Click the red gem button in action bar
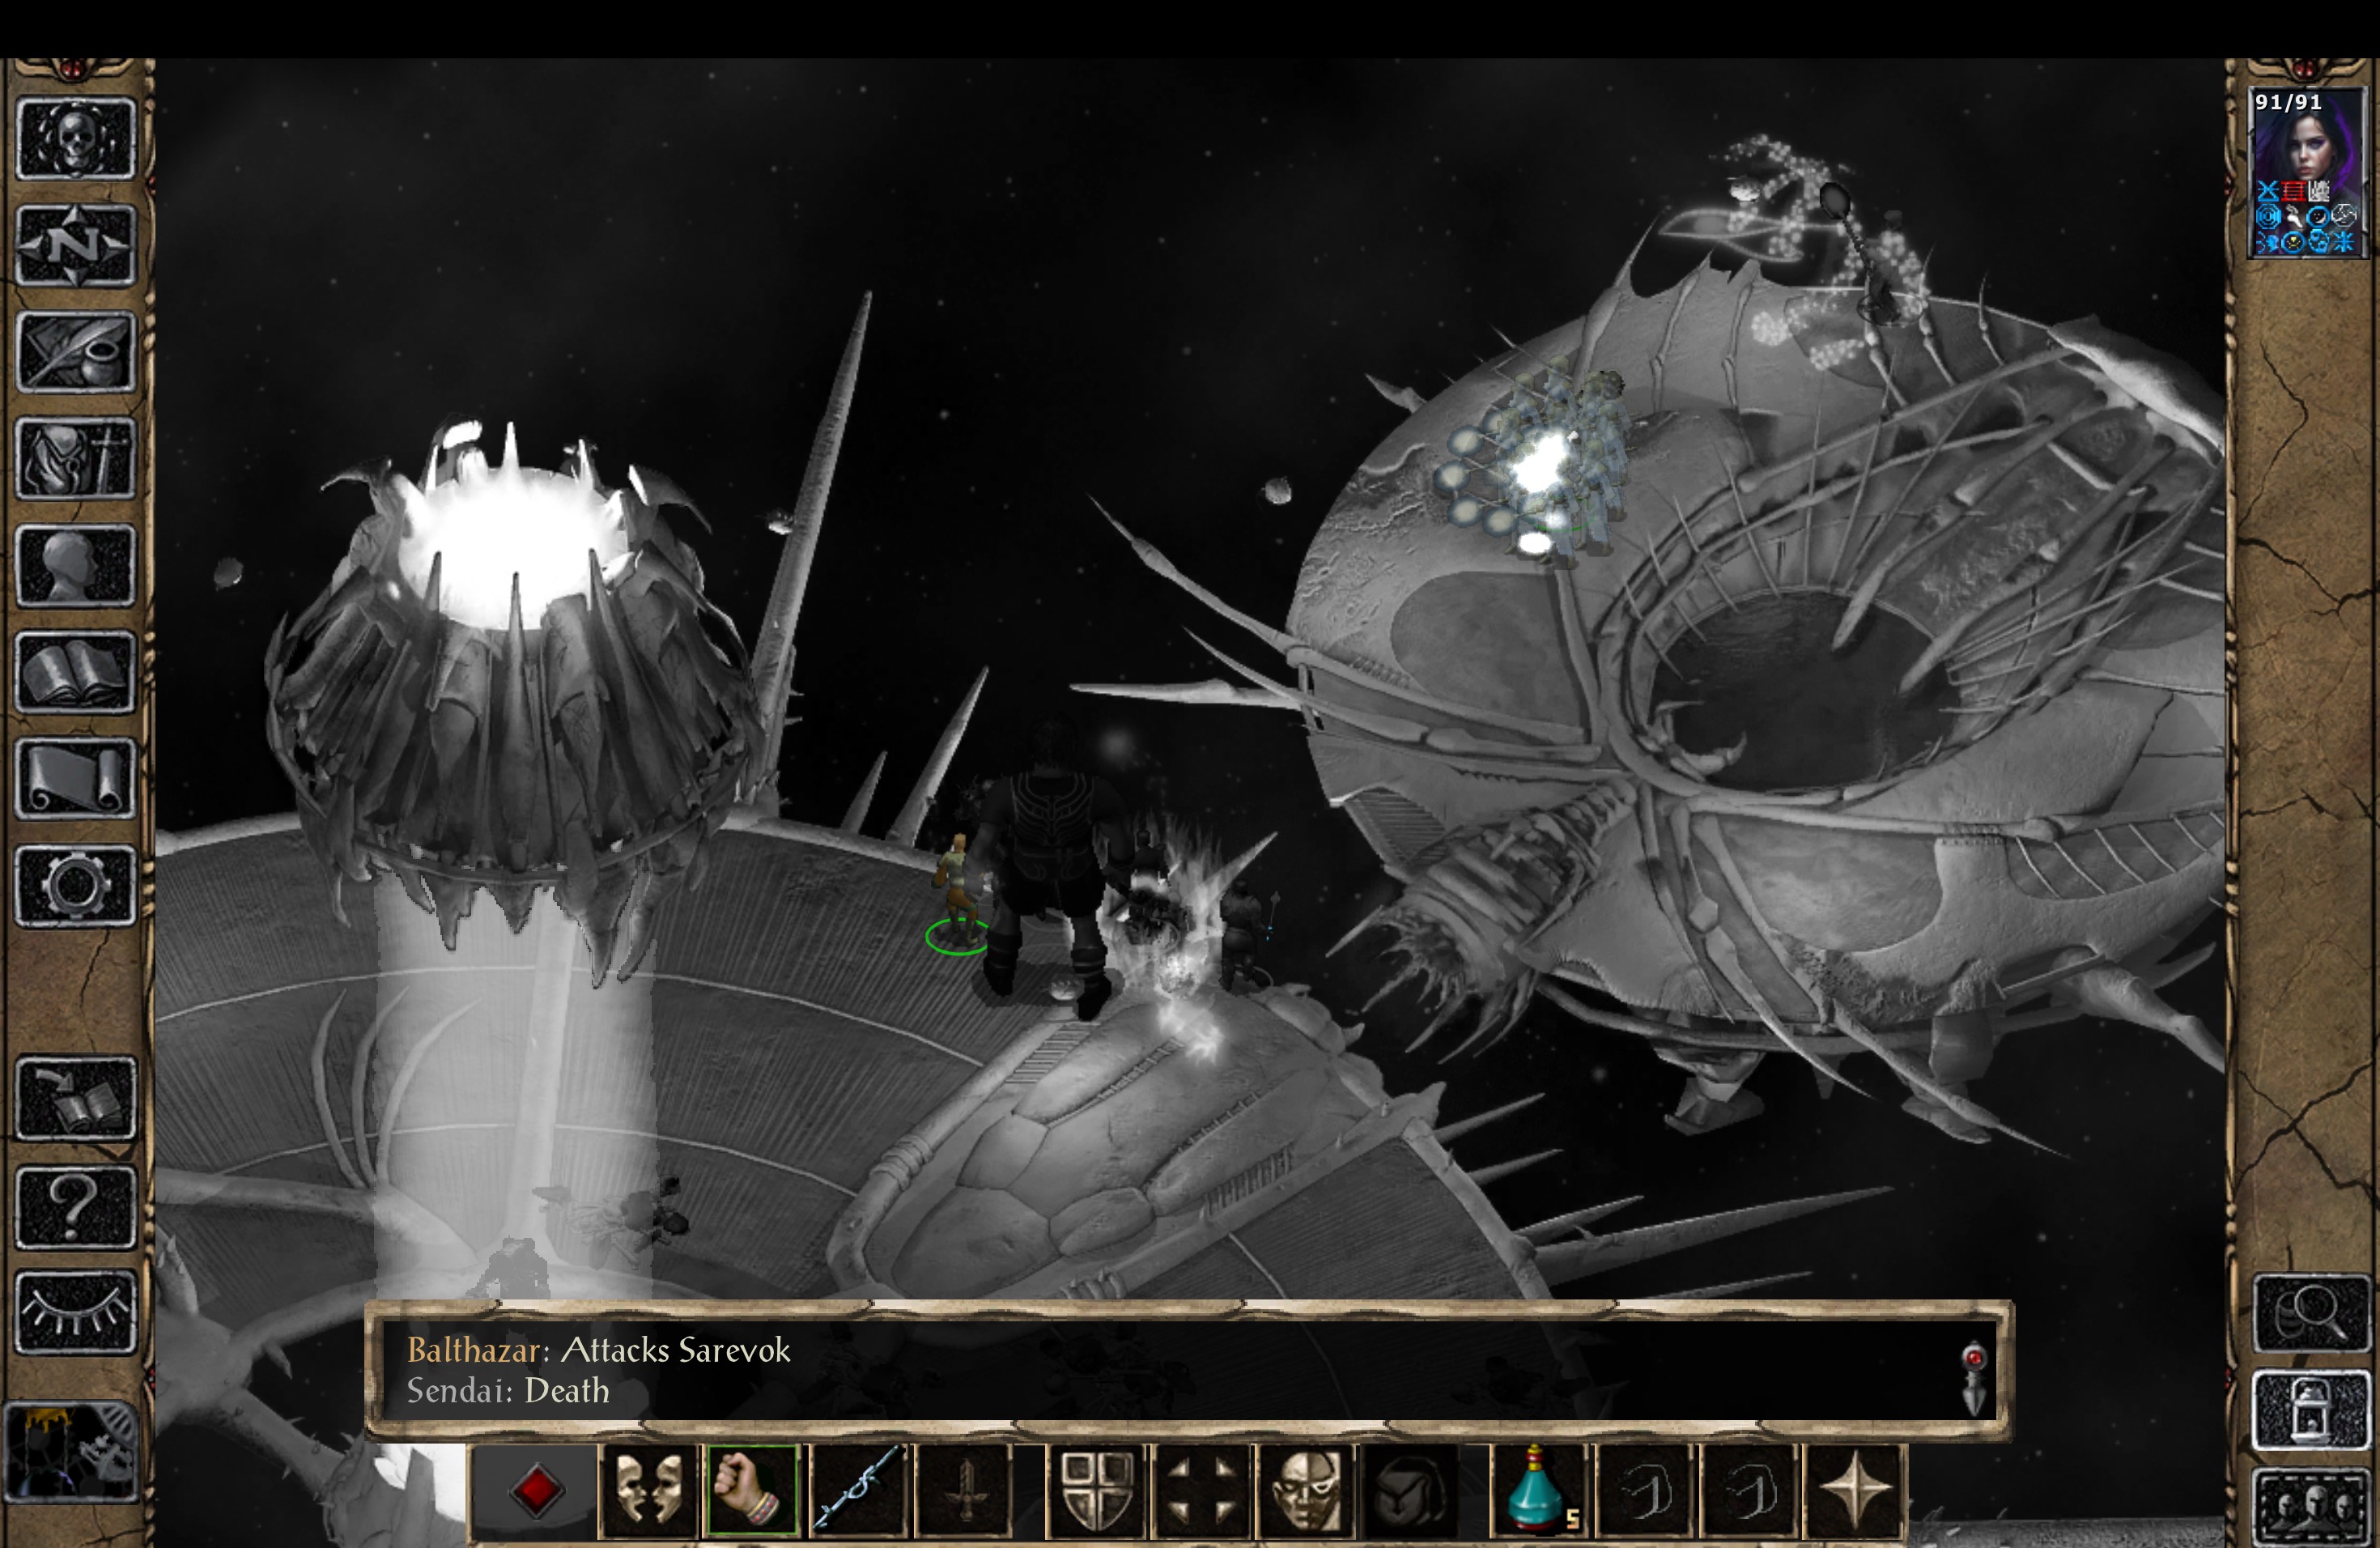The height and width of the screenshot is (1548, 2380). 536,1491
